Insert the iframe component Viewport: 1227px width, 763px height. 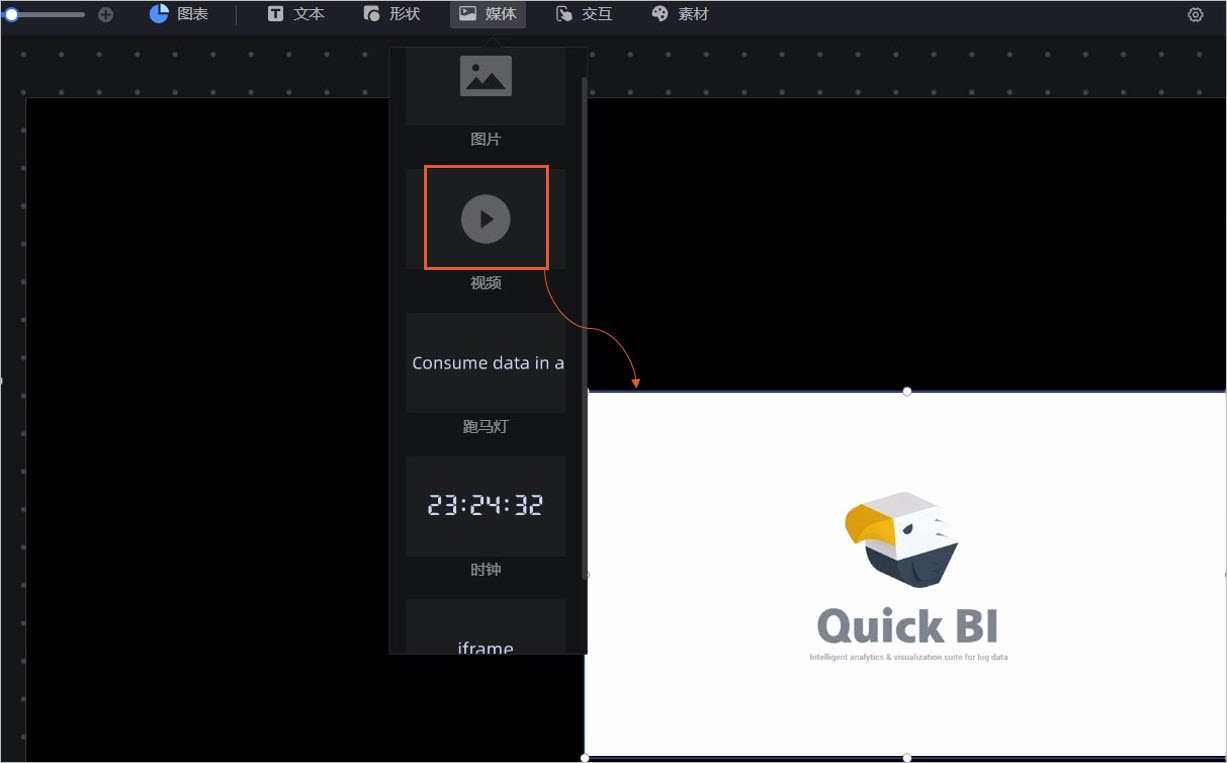(x=486, y=627)
